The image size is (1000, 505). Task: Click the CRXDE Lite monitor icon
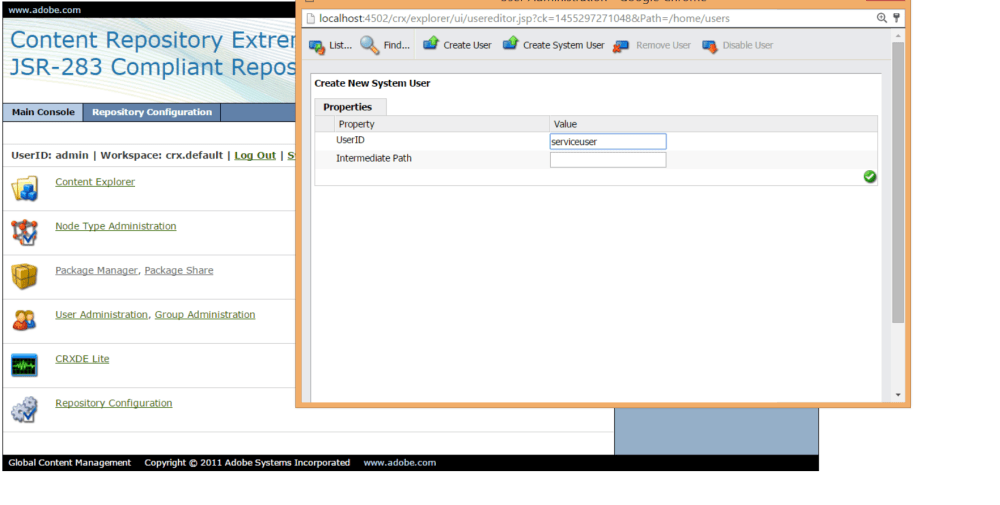(25, 365)
